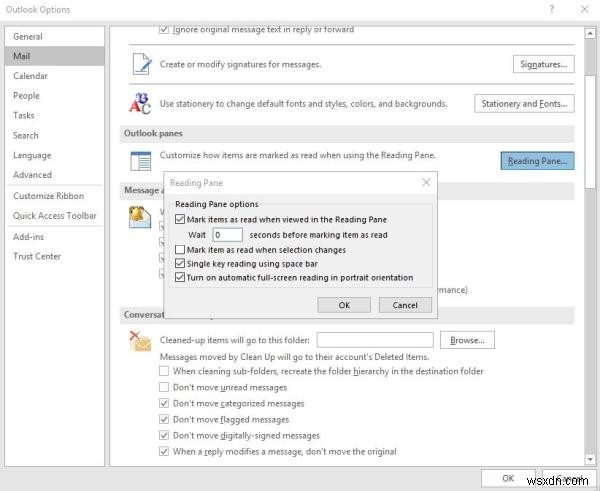
Task: Click the Reading Pane layout icon
Action: pyautogui.click(x=140, y=161)
